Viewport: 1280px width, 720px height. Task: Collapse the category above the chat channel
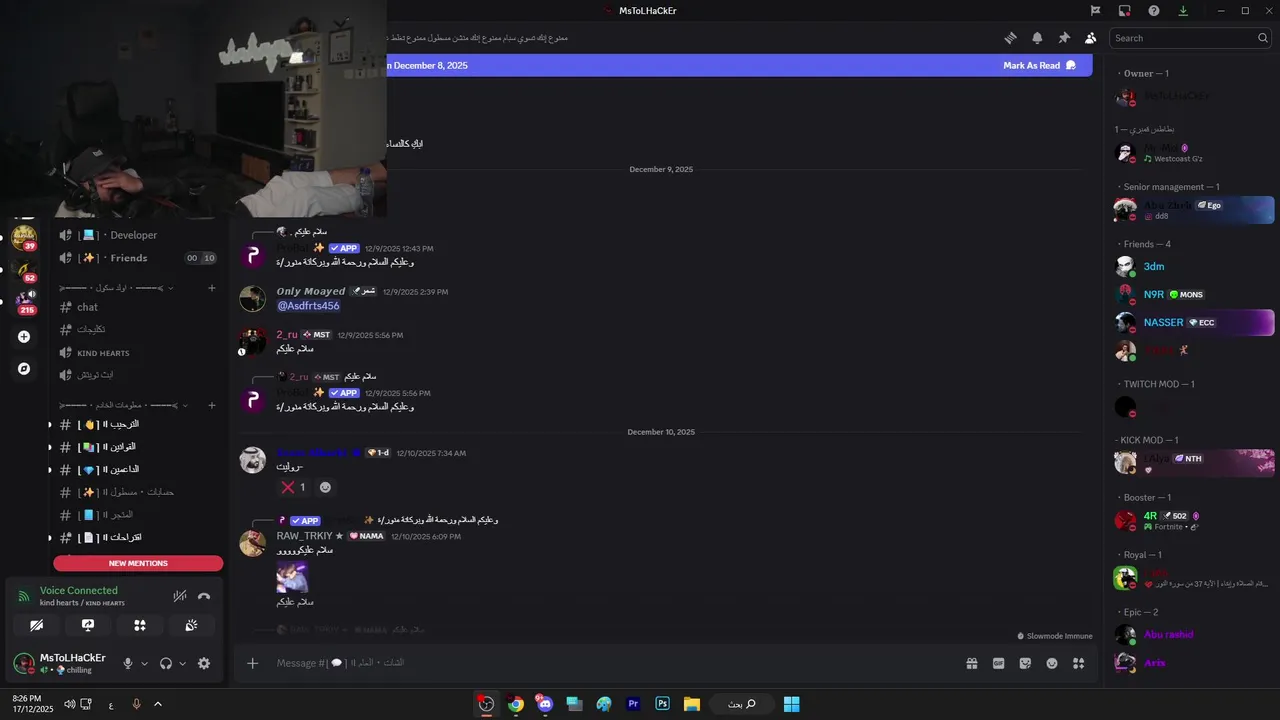click(118, 288)
